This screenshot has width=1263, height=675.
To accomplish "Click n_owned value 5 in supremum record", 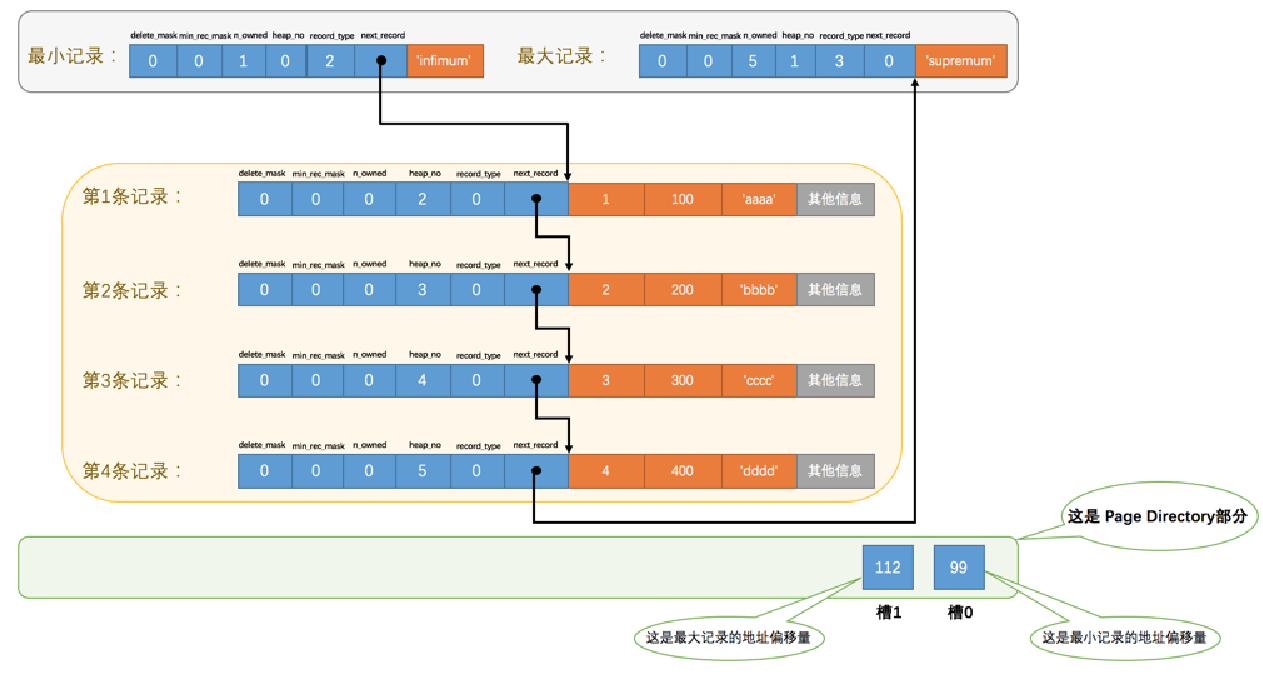I will tap(751, 60).
